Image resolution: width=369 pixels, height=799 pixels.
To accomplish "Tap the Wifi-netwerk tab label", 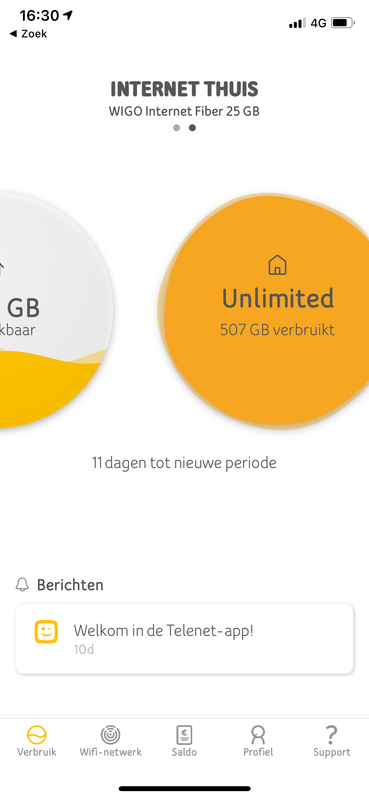I will click(x=111, y=752).
